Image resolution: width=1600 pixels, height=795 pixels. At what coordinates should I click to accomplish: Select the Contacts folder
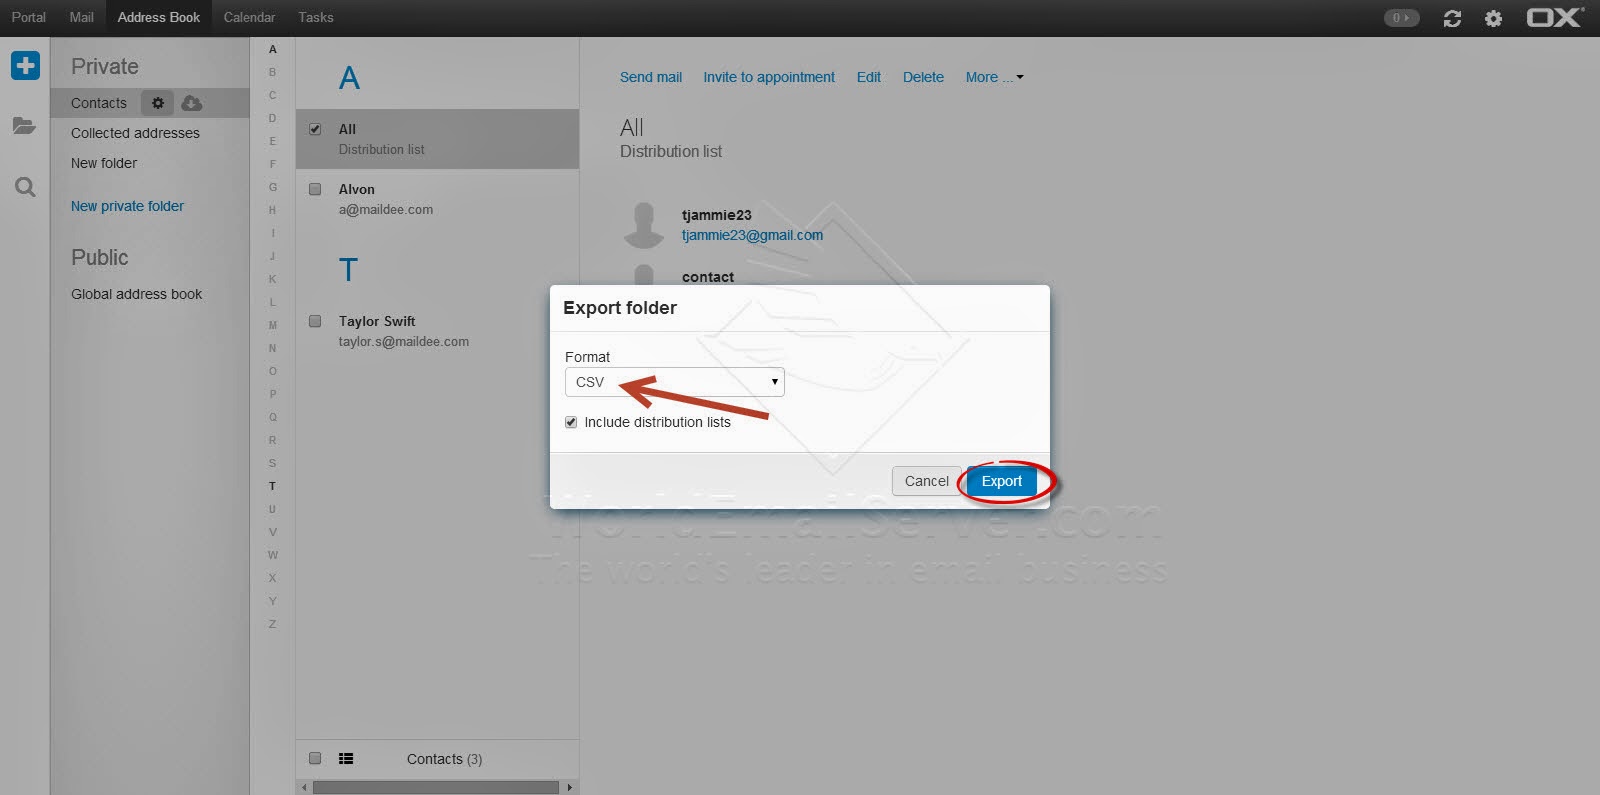coord(99,103)
